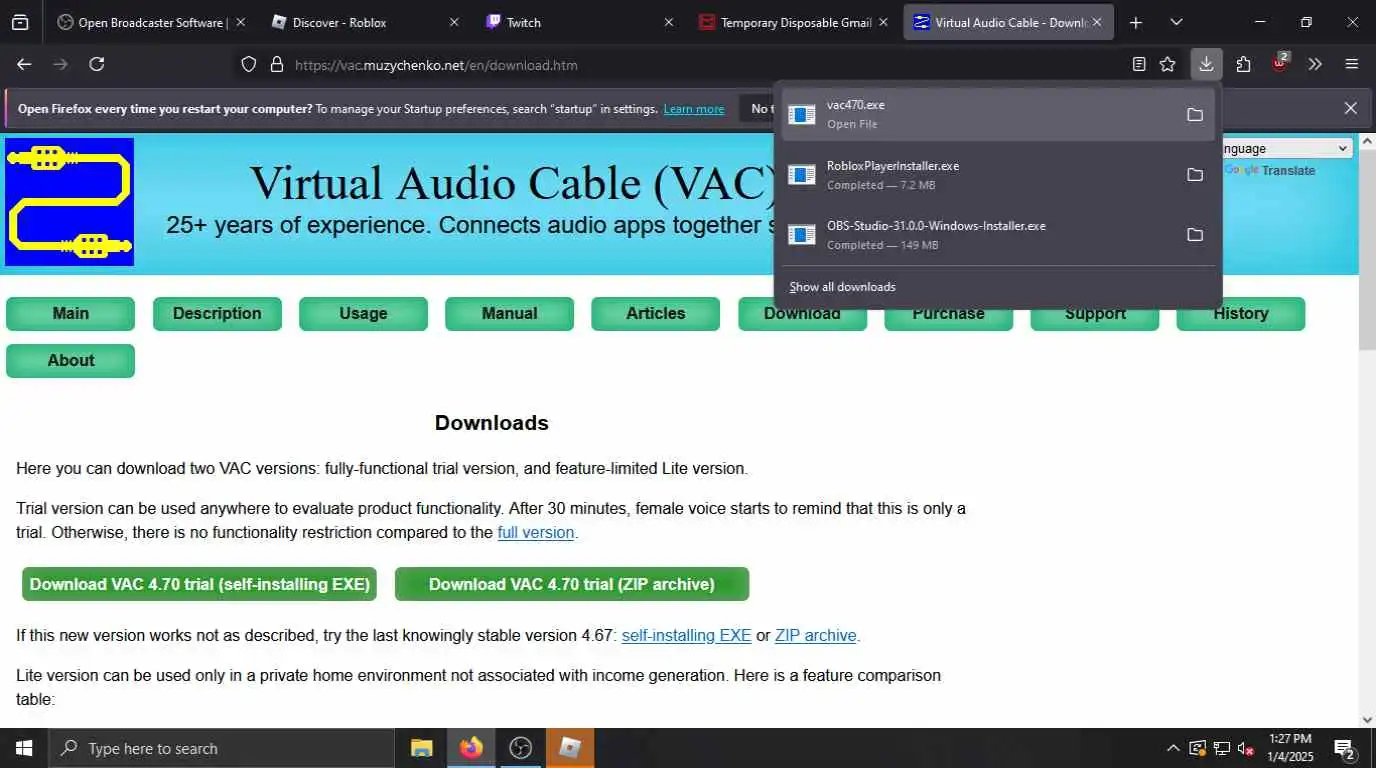This screenshot has width=1376, height=768.
Task: Click Show all downloads
Action: click(x=842, y=287)
